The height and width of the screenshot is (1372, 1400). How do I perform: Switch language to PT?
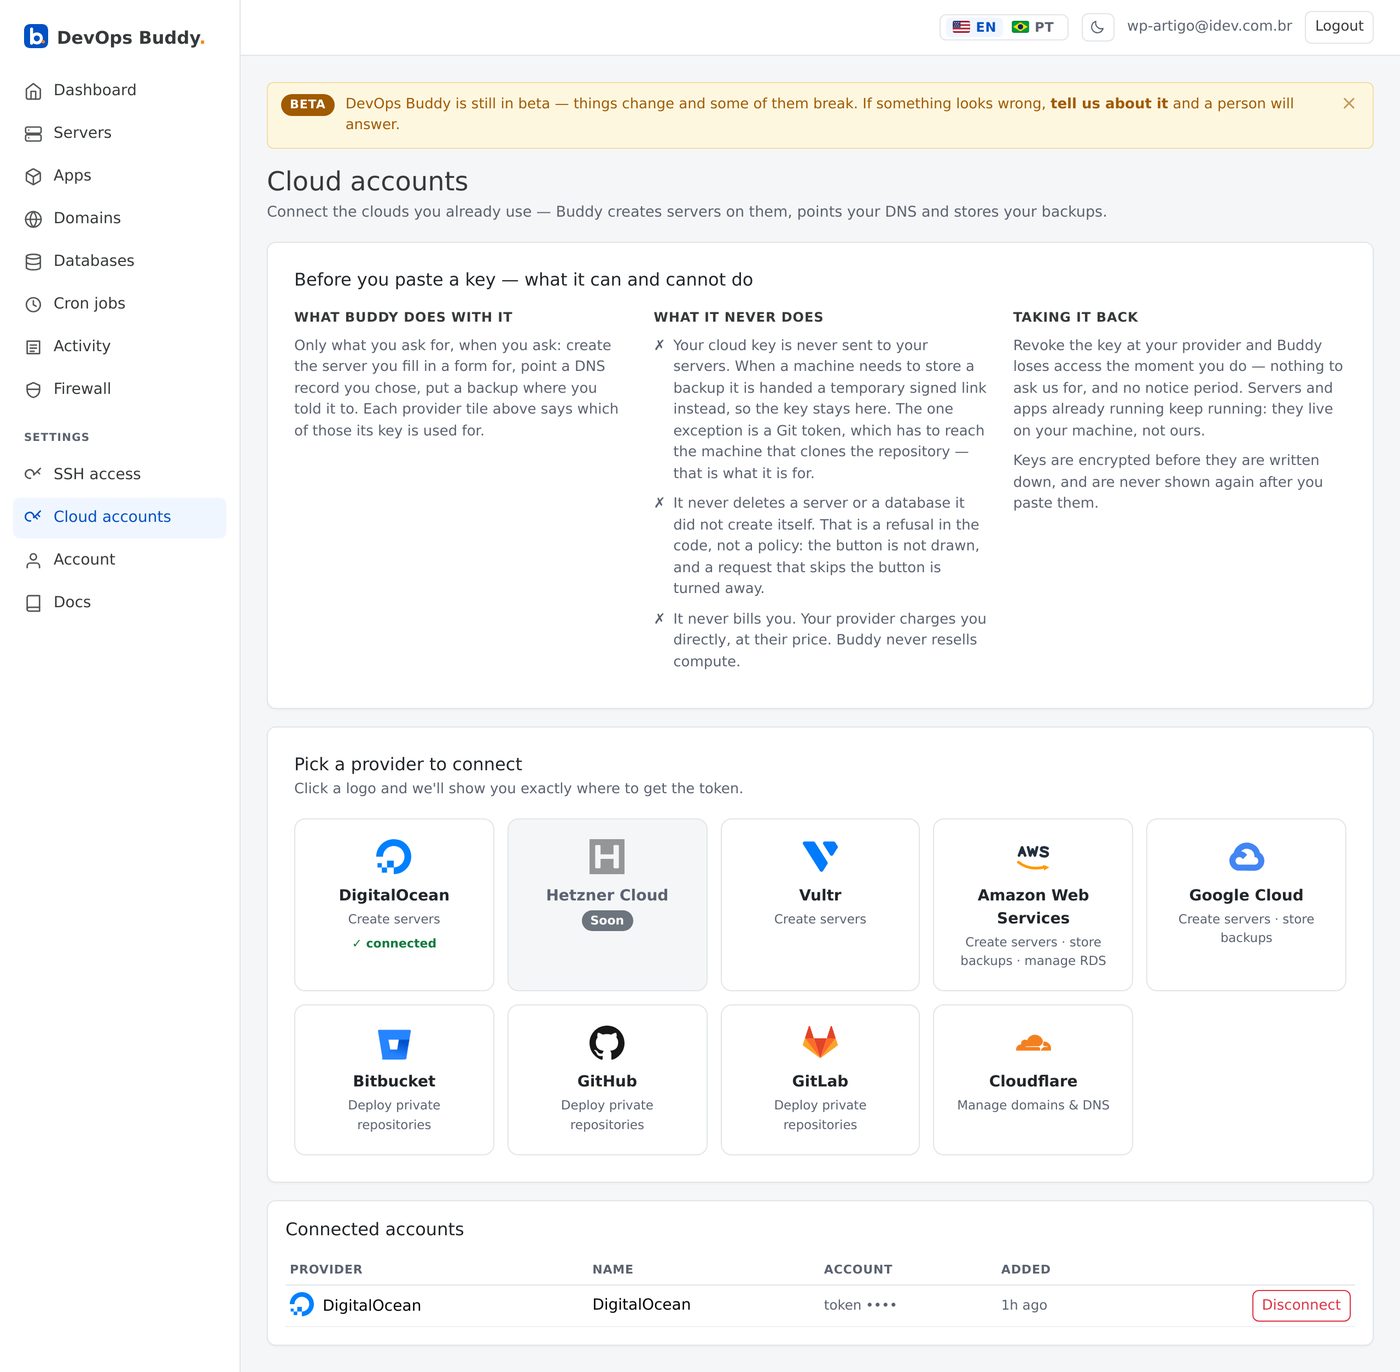coord(1033,27)
